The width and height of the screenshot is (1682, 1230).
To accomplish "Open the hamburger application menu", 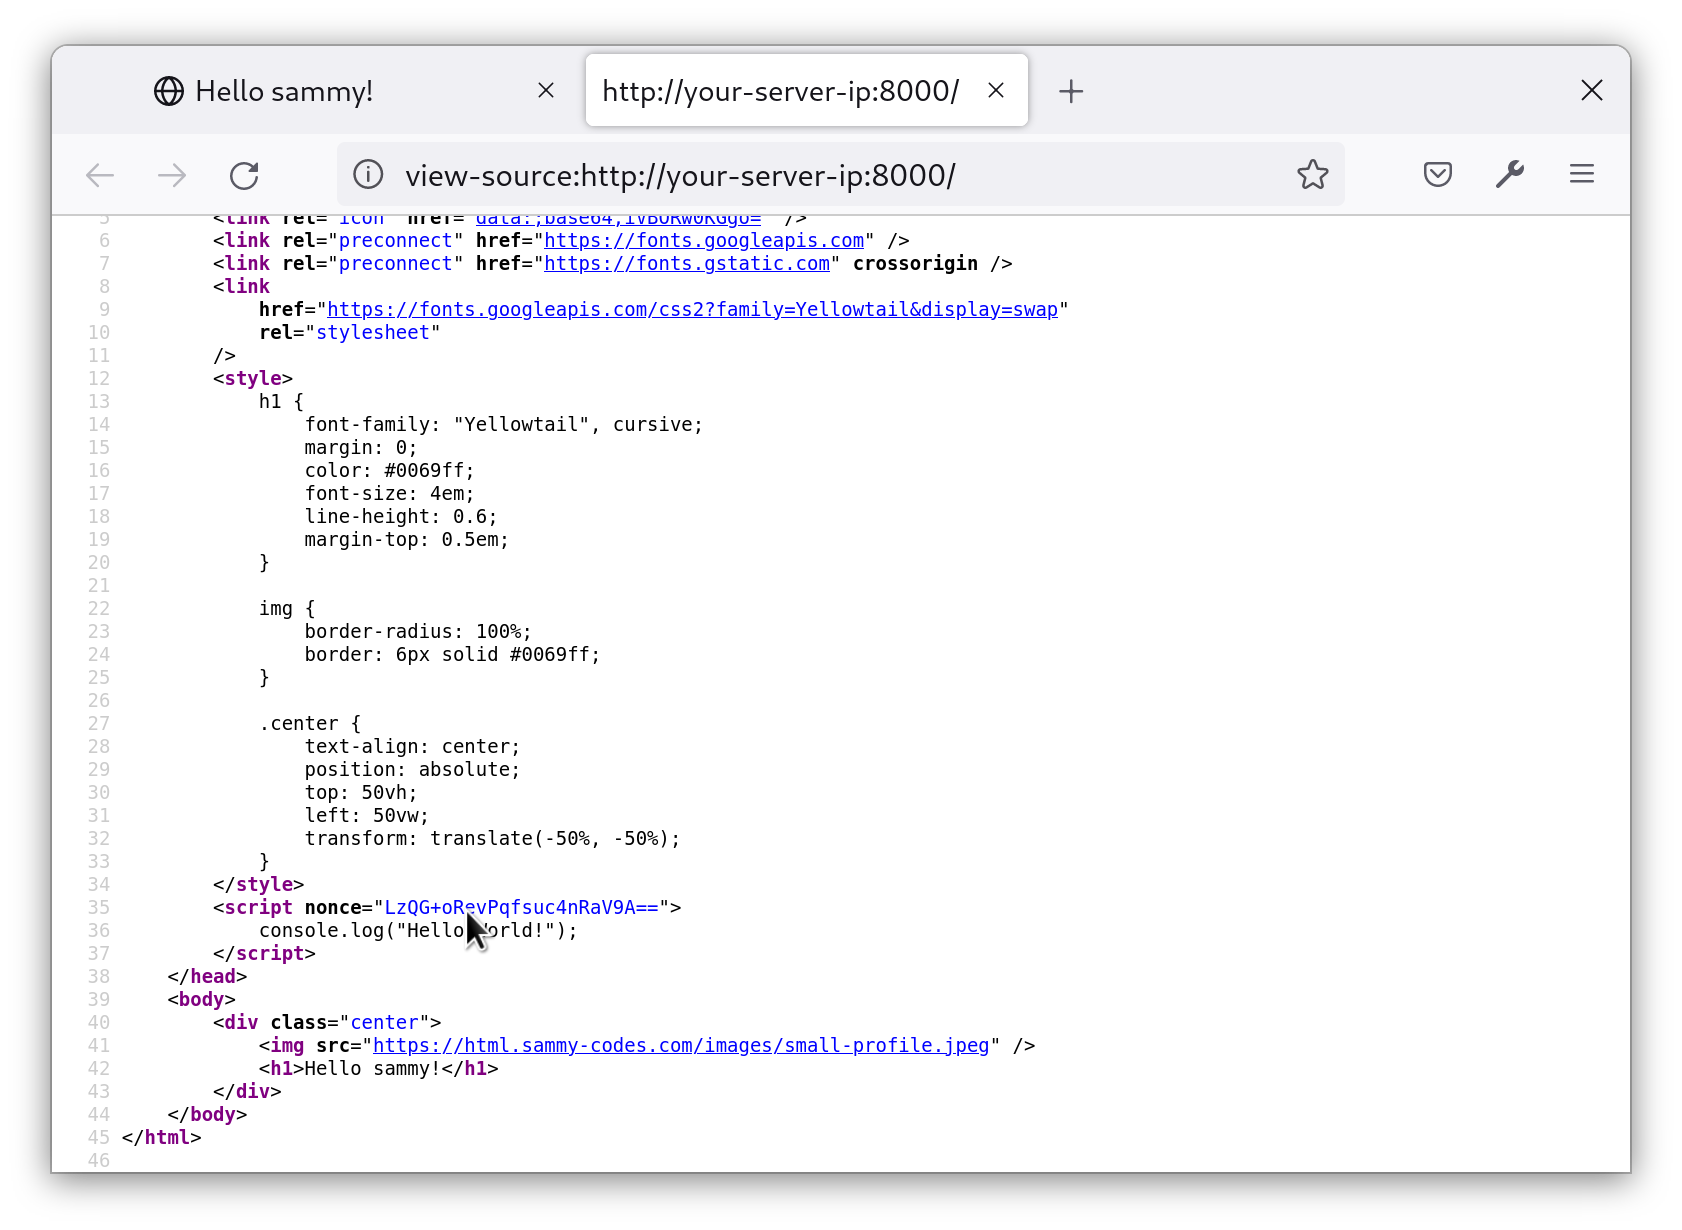I will (1581, 175).
